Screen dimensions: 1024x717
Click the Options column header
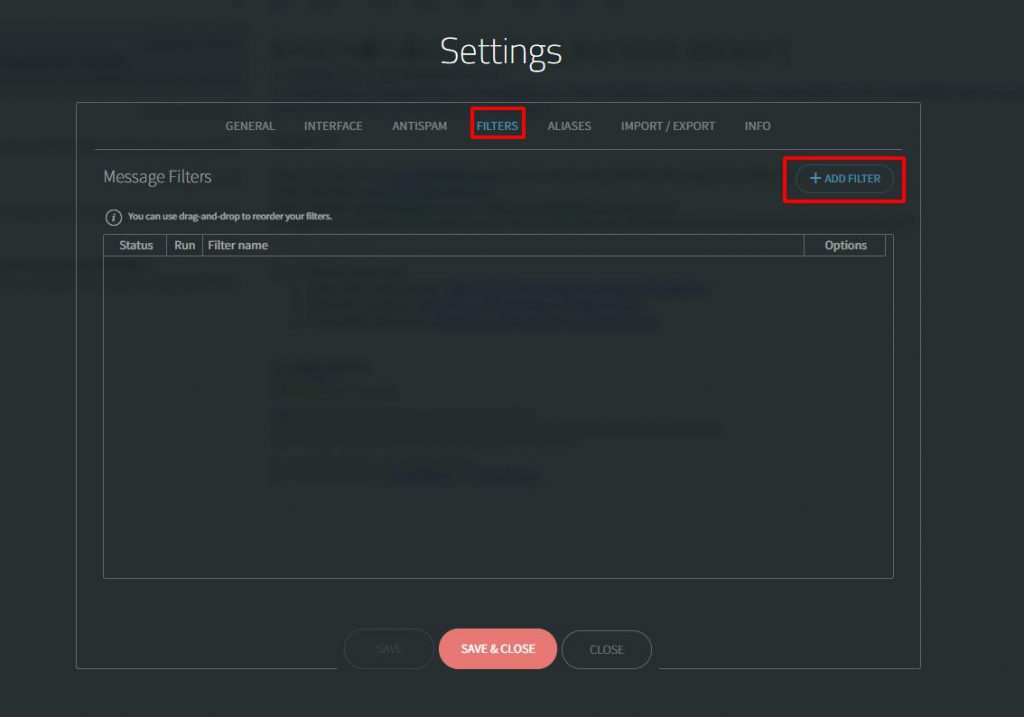tap(845, 245)
